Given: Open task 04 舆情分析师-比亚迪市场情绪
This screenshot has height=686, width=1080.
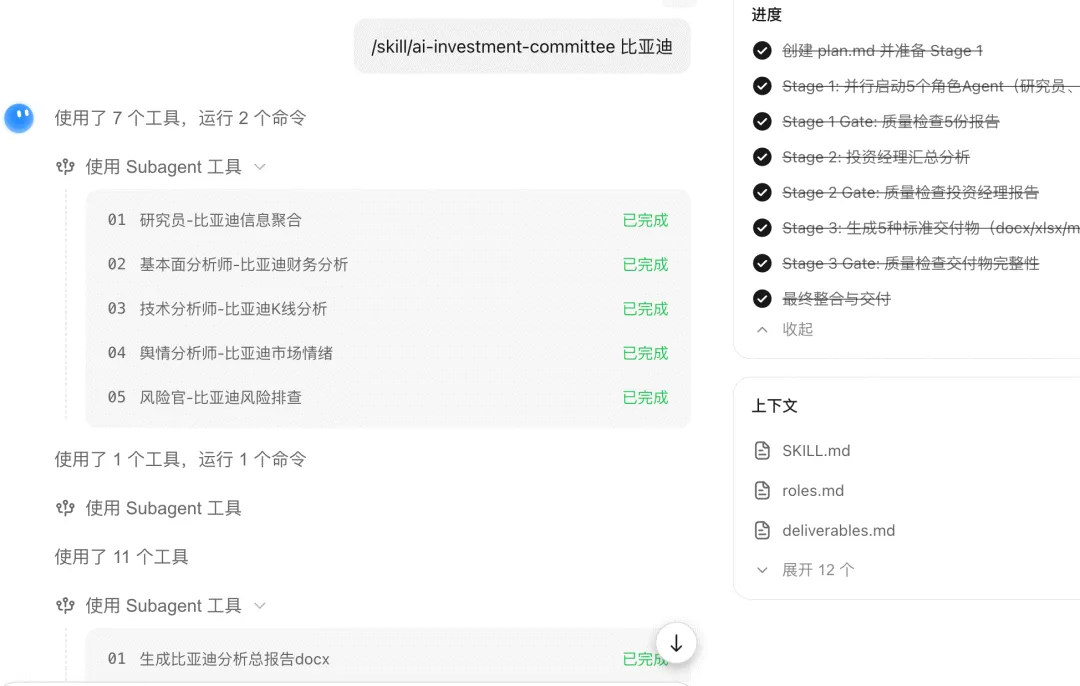Looking at the screenshot, I should click(388, 353).
